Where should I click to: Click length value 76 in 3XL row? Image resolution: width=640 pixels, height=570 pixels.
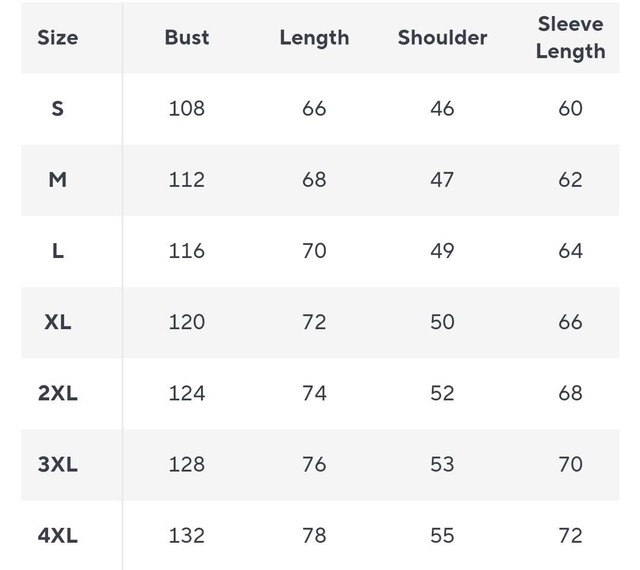(314, 464)
